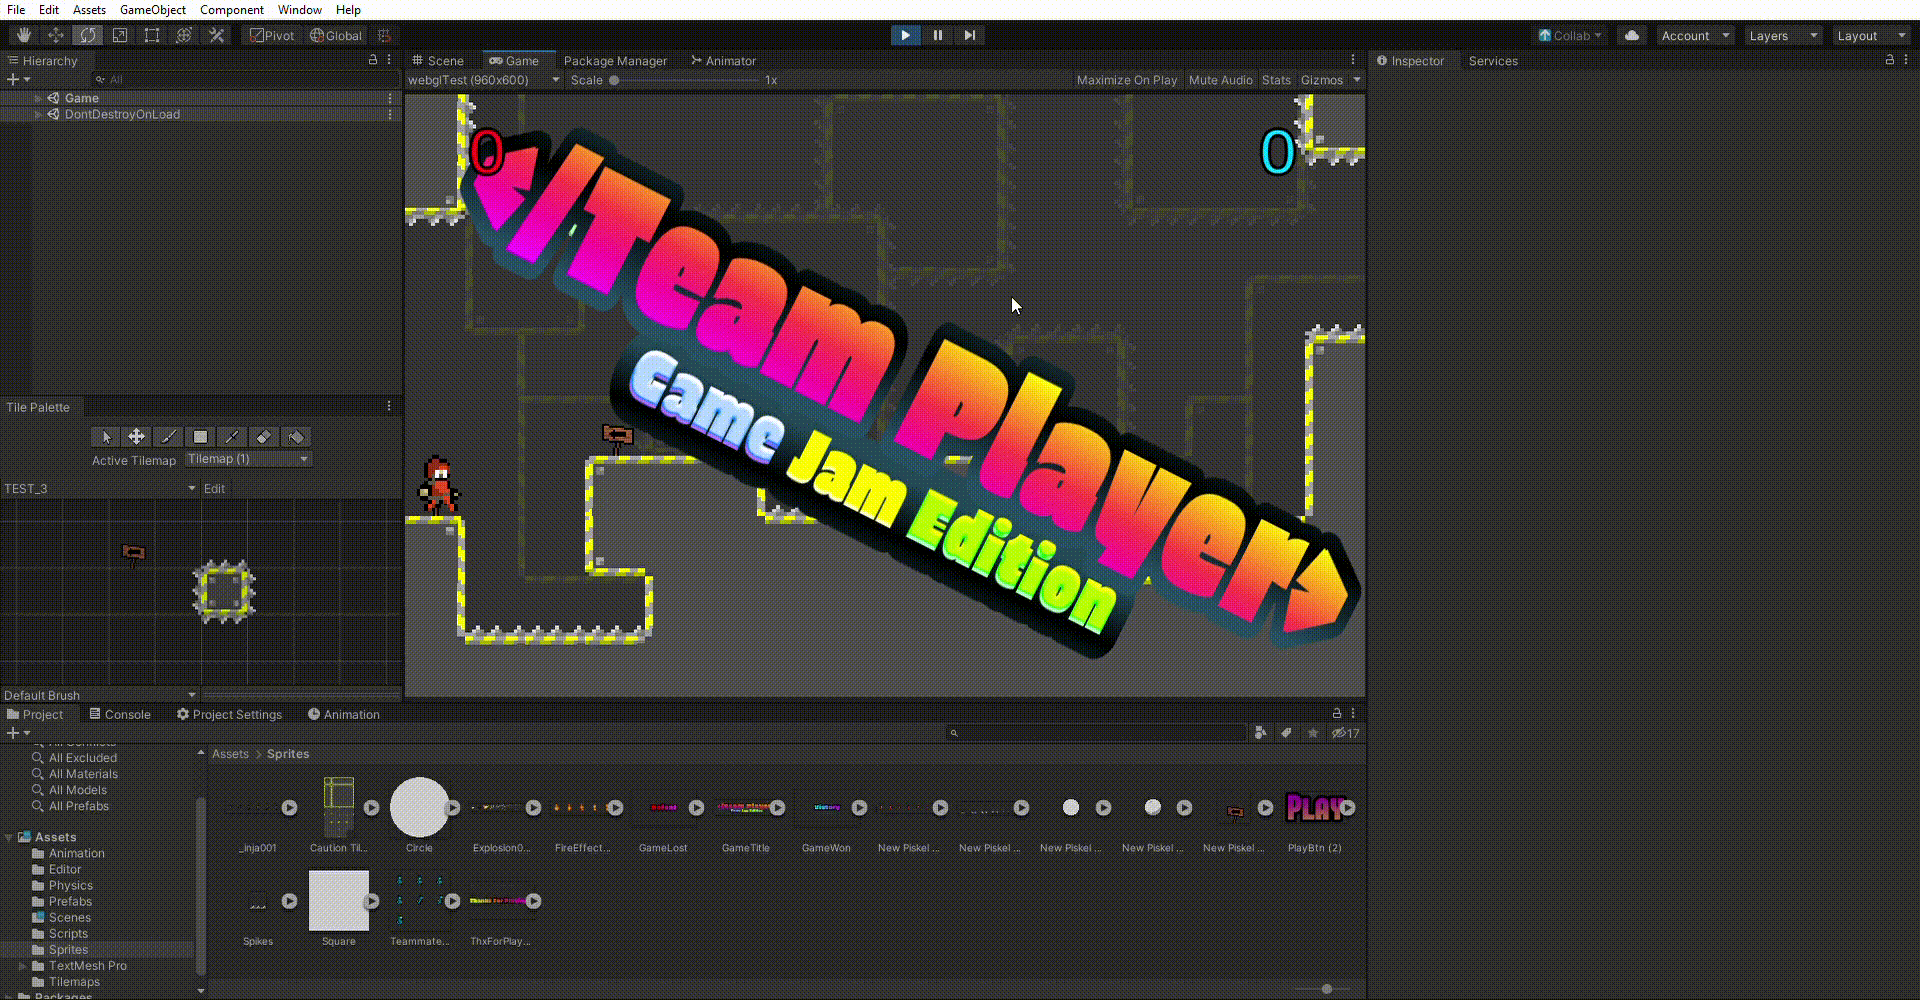Open the TEST_3 palette dropdown

[x=100, y=488]
